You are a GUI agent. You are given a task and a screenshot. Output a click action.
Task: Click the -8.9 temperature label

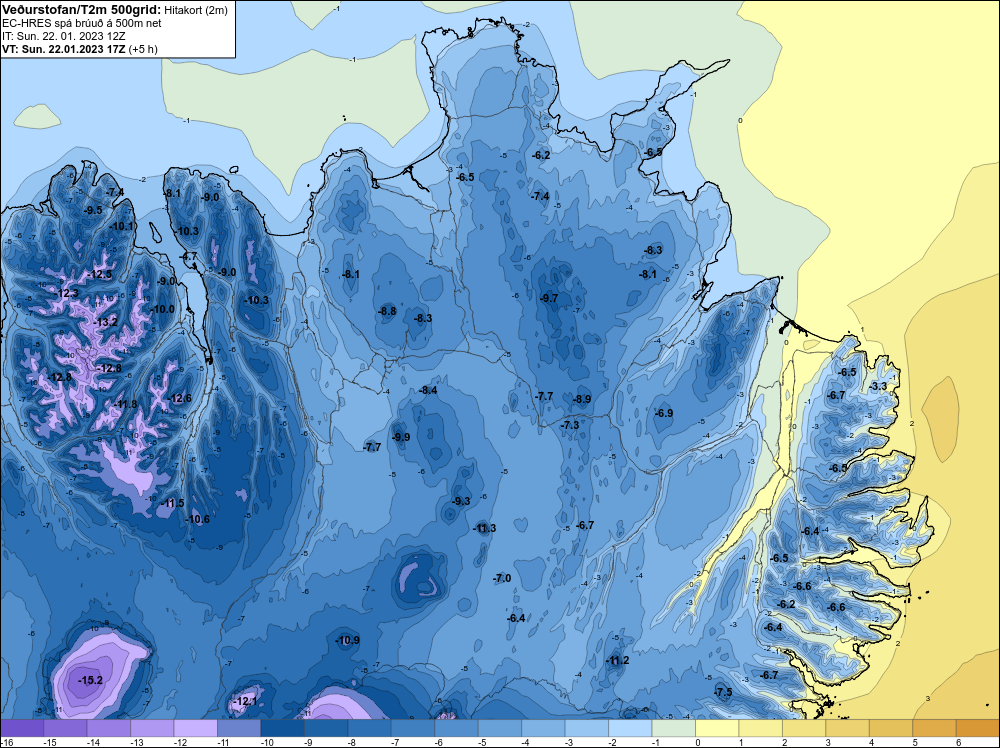[x=582, y=399]
